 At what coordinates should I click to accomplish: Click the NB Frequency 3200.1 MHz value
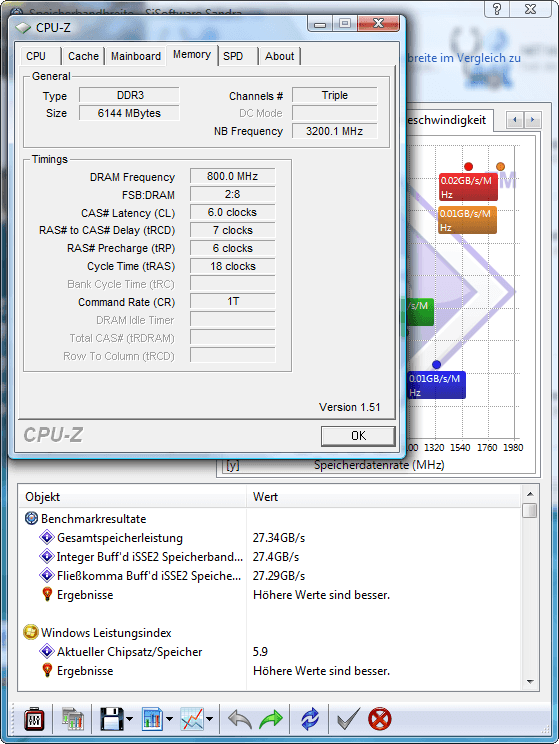335,131
